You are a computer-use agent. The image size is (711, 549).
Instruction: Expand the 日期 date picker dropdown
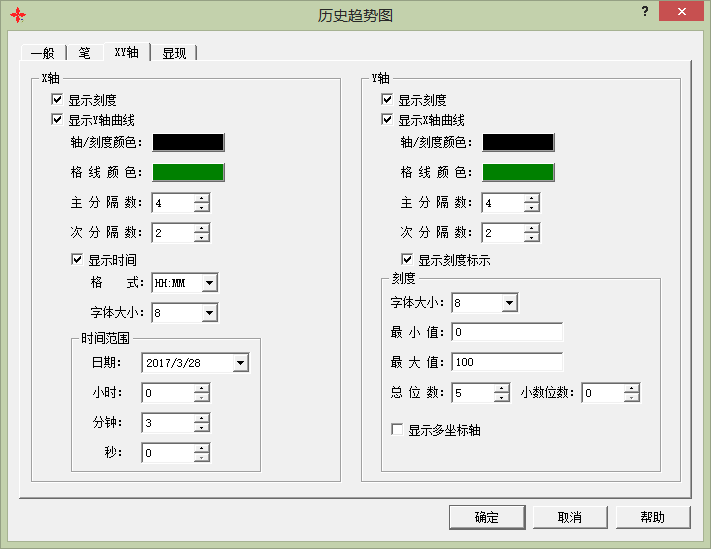click(240, 363)
